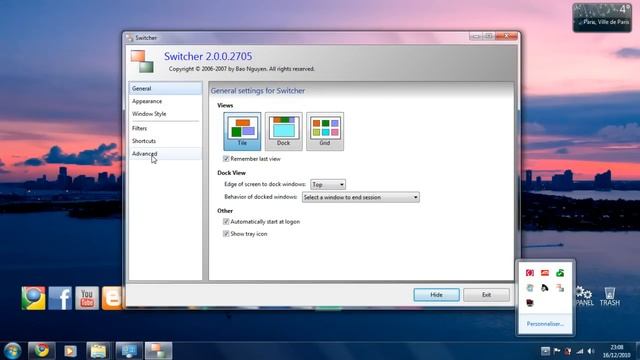The image size is (640, 360).
Task: Open the General settings section
Action: click(165, 89)
